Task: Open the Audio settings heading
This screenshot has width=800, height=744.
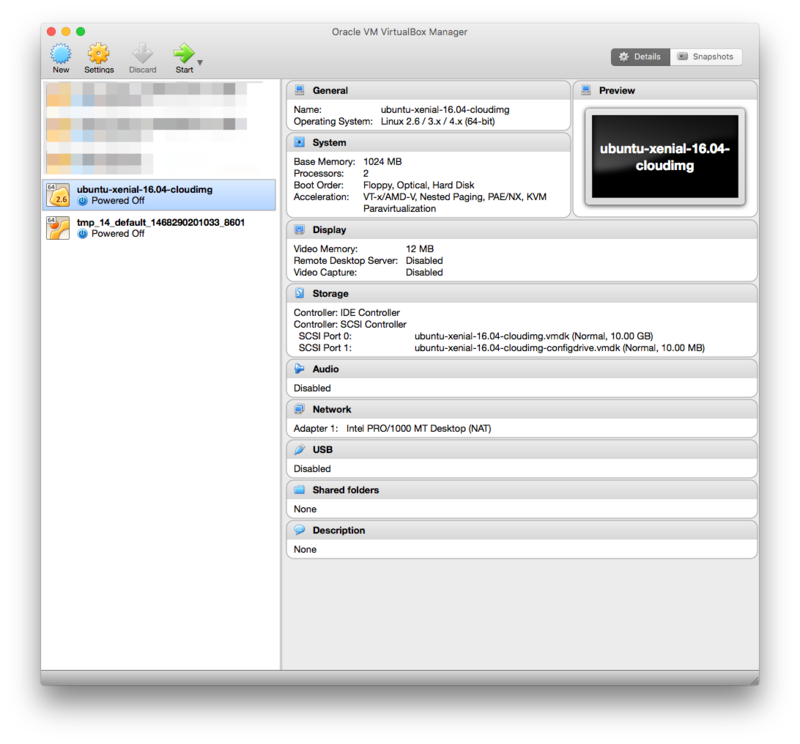Action: [x=326, y=369]
